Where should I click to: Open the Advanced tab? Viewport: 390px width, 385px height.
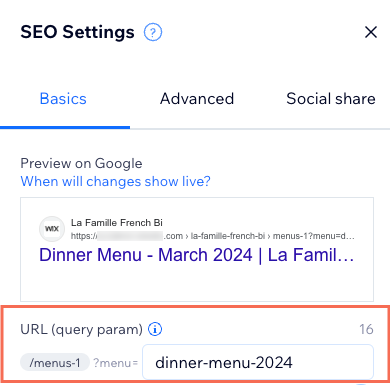pyautogui.click(x=197, y=99)
